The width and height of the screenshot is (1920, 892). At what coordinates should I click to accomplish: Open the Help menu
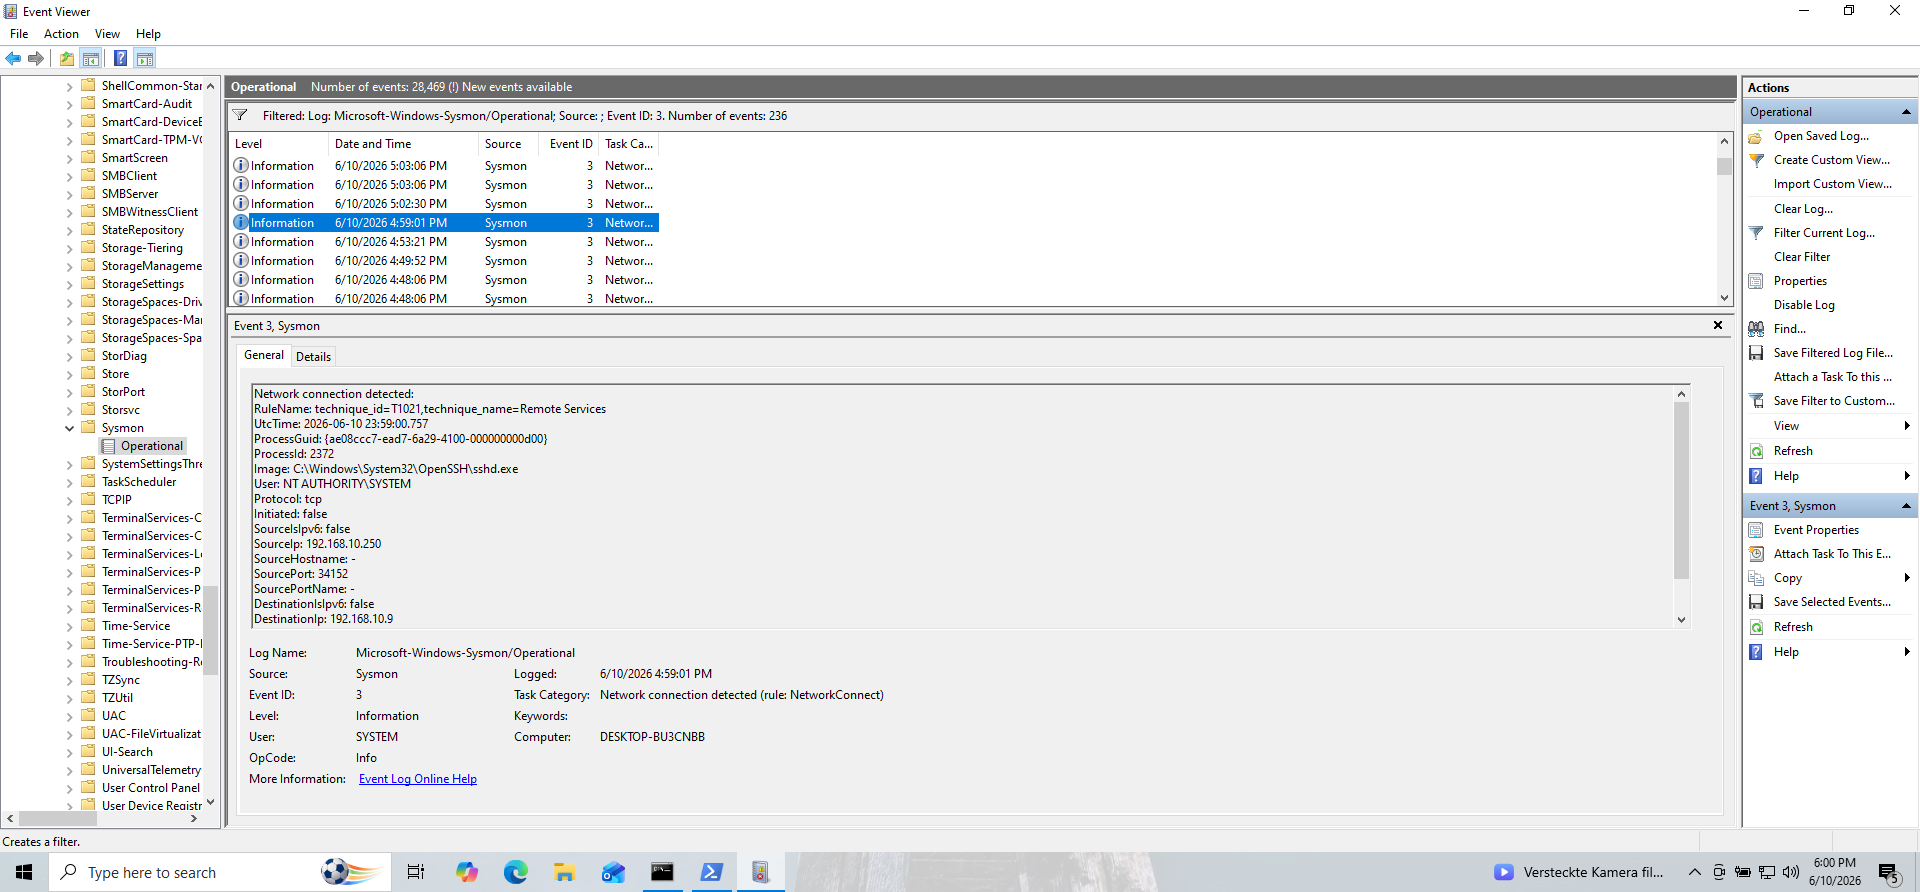click(x=148, y=34)
